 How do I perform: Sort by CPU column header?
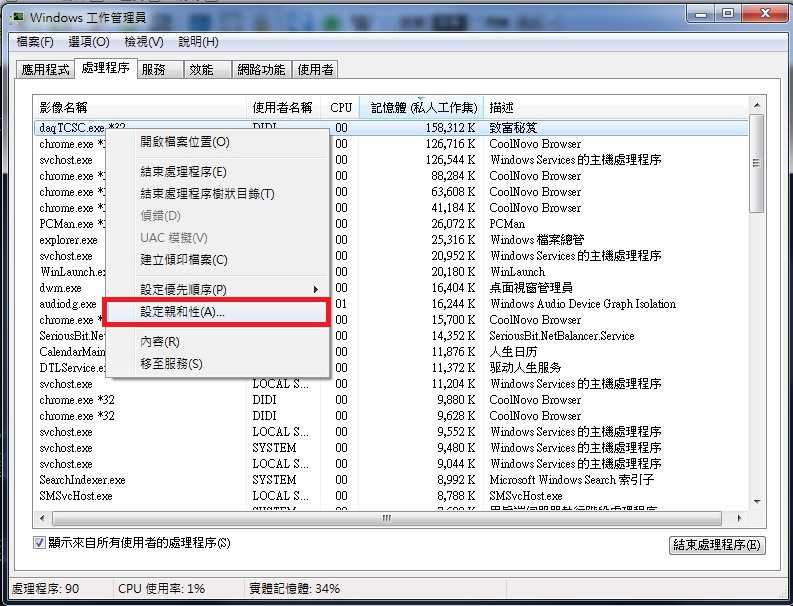pyautogui.click(x=340, y=107)
